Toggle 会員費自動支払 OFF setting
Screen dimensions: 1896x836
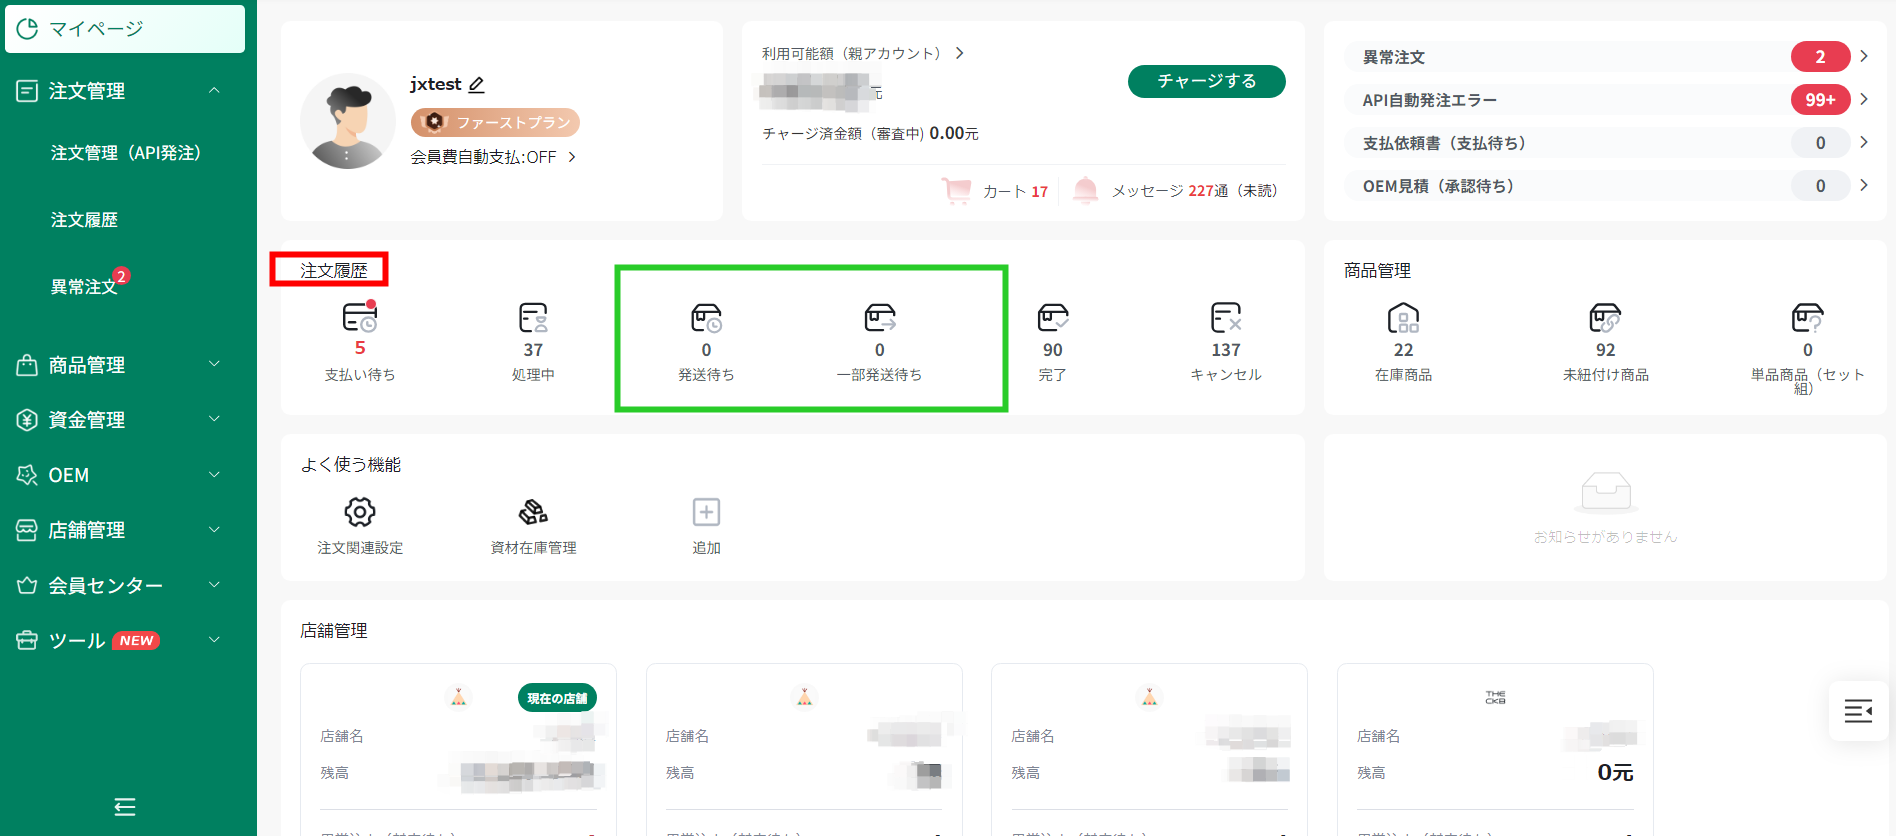click(493, 157)
